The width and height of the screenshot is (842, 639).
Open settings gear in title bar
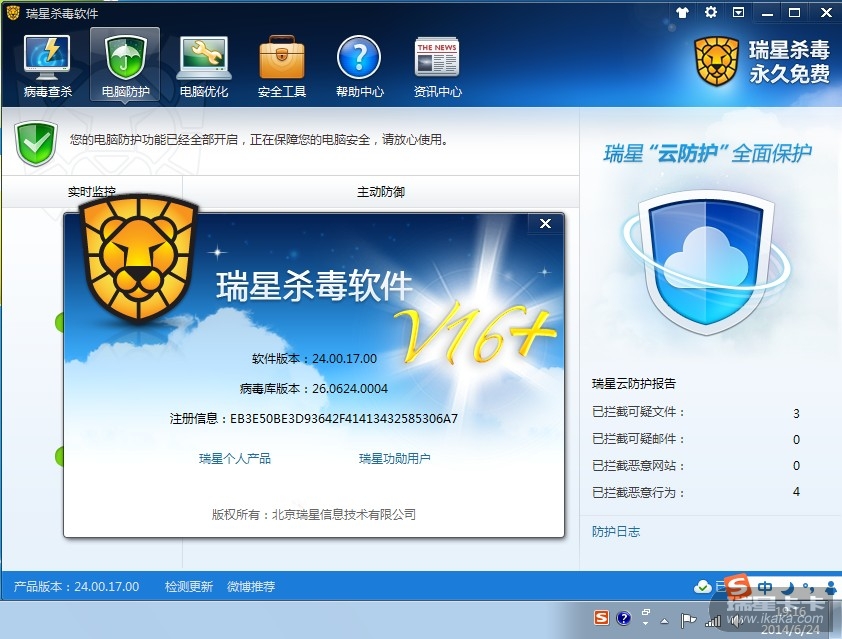click(711, 12)
